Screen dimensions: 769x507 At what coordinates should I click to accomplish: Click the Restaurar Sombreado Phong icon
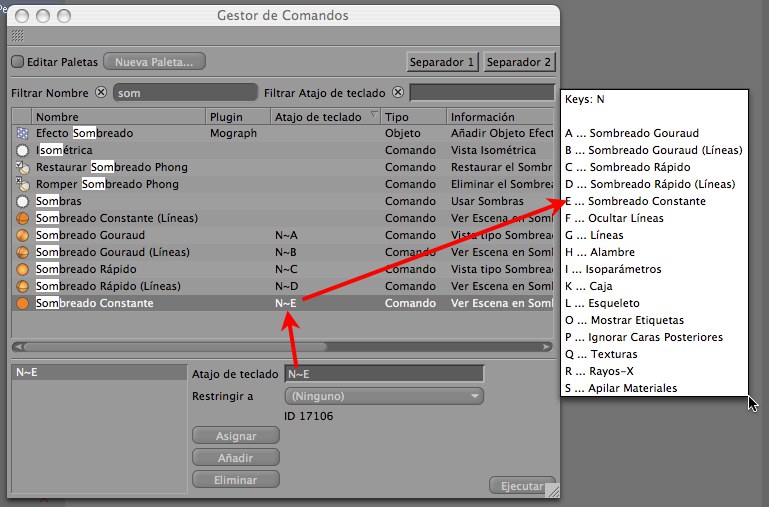[x=22, y=167]
